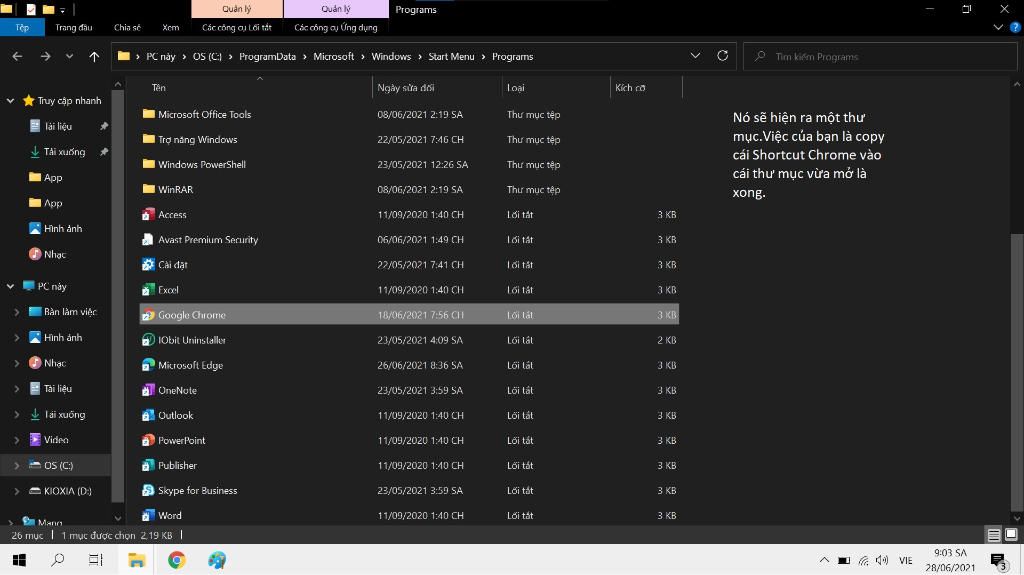Select the Publisher shortcut icon
The image size is (1024, 575).
(148, 465)
